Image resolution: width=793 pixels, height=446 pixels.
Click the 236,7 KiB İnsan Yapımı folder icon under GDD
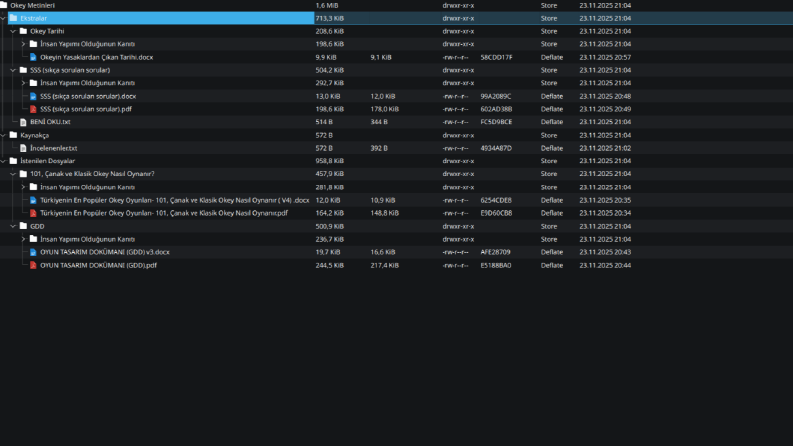[33, 239]
